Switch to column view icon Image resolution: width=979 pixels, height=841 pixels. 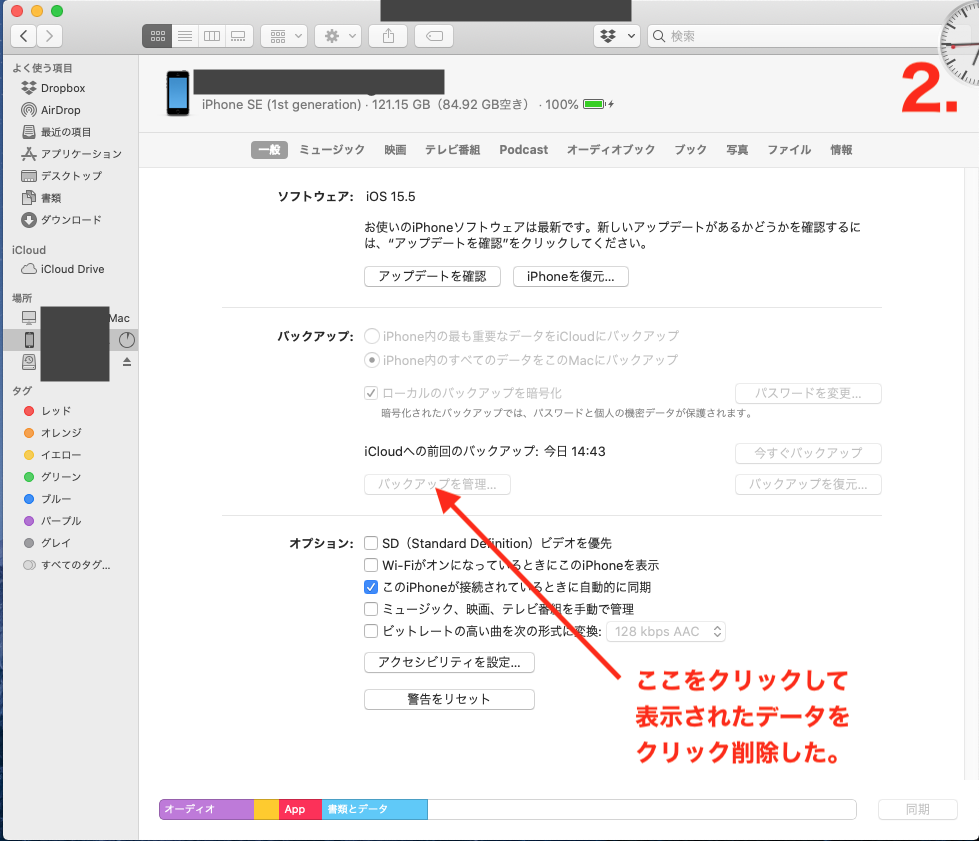(211, 36)
